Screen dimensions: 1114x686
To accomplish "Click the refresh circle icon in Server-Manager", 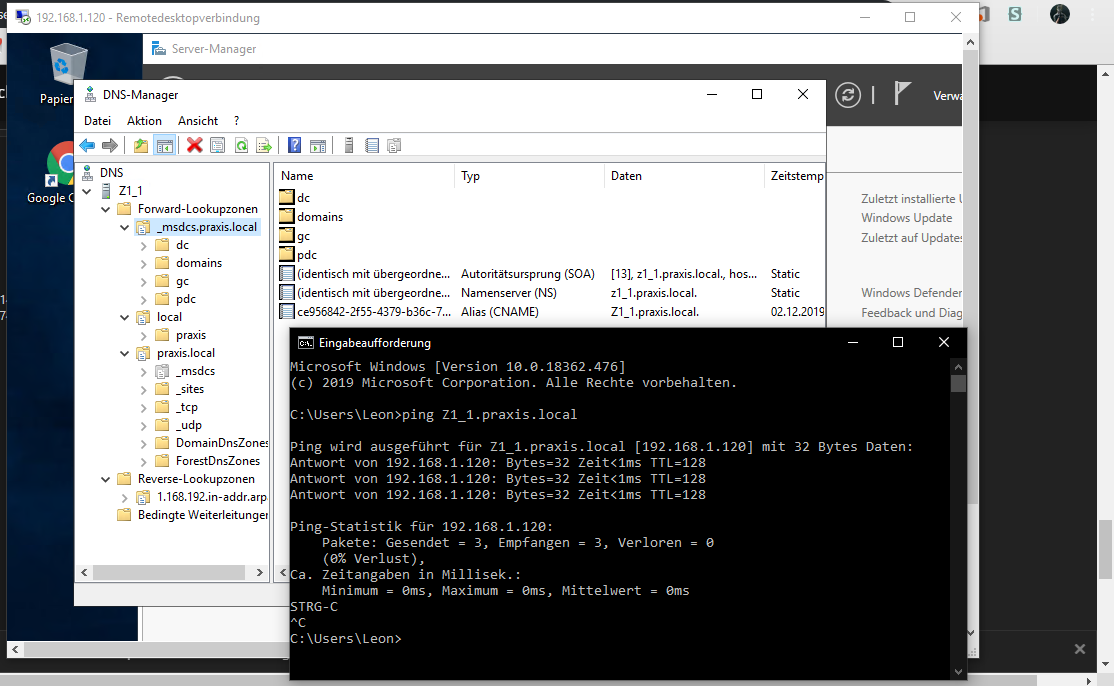I will coord(848,95).
